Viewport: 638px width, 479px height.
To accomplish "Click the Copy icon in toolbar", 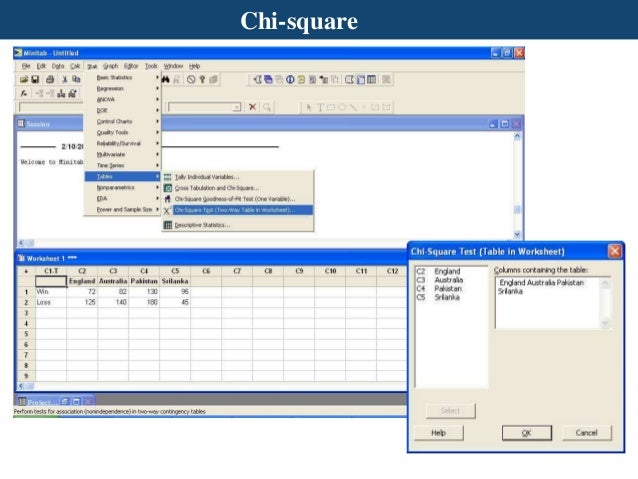I will [76, 79].
